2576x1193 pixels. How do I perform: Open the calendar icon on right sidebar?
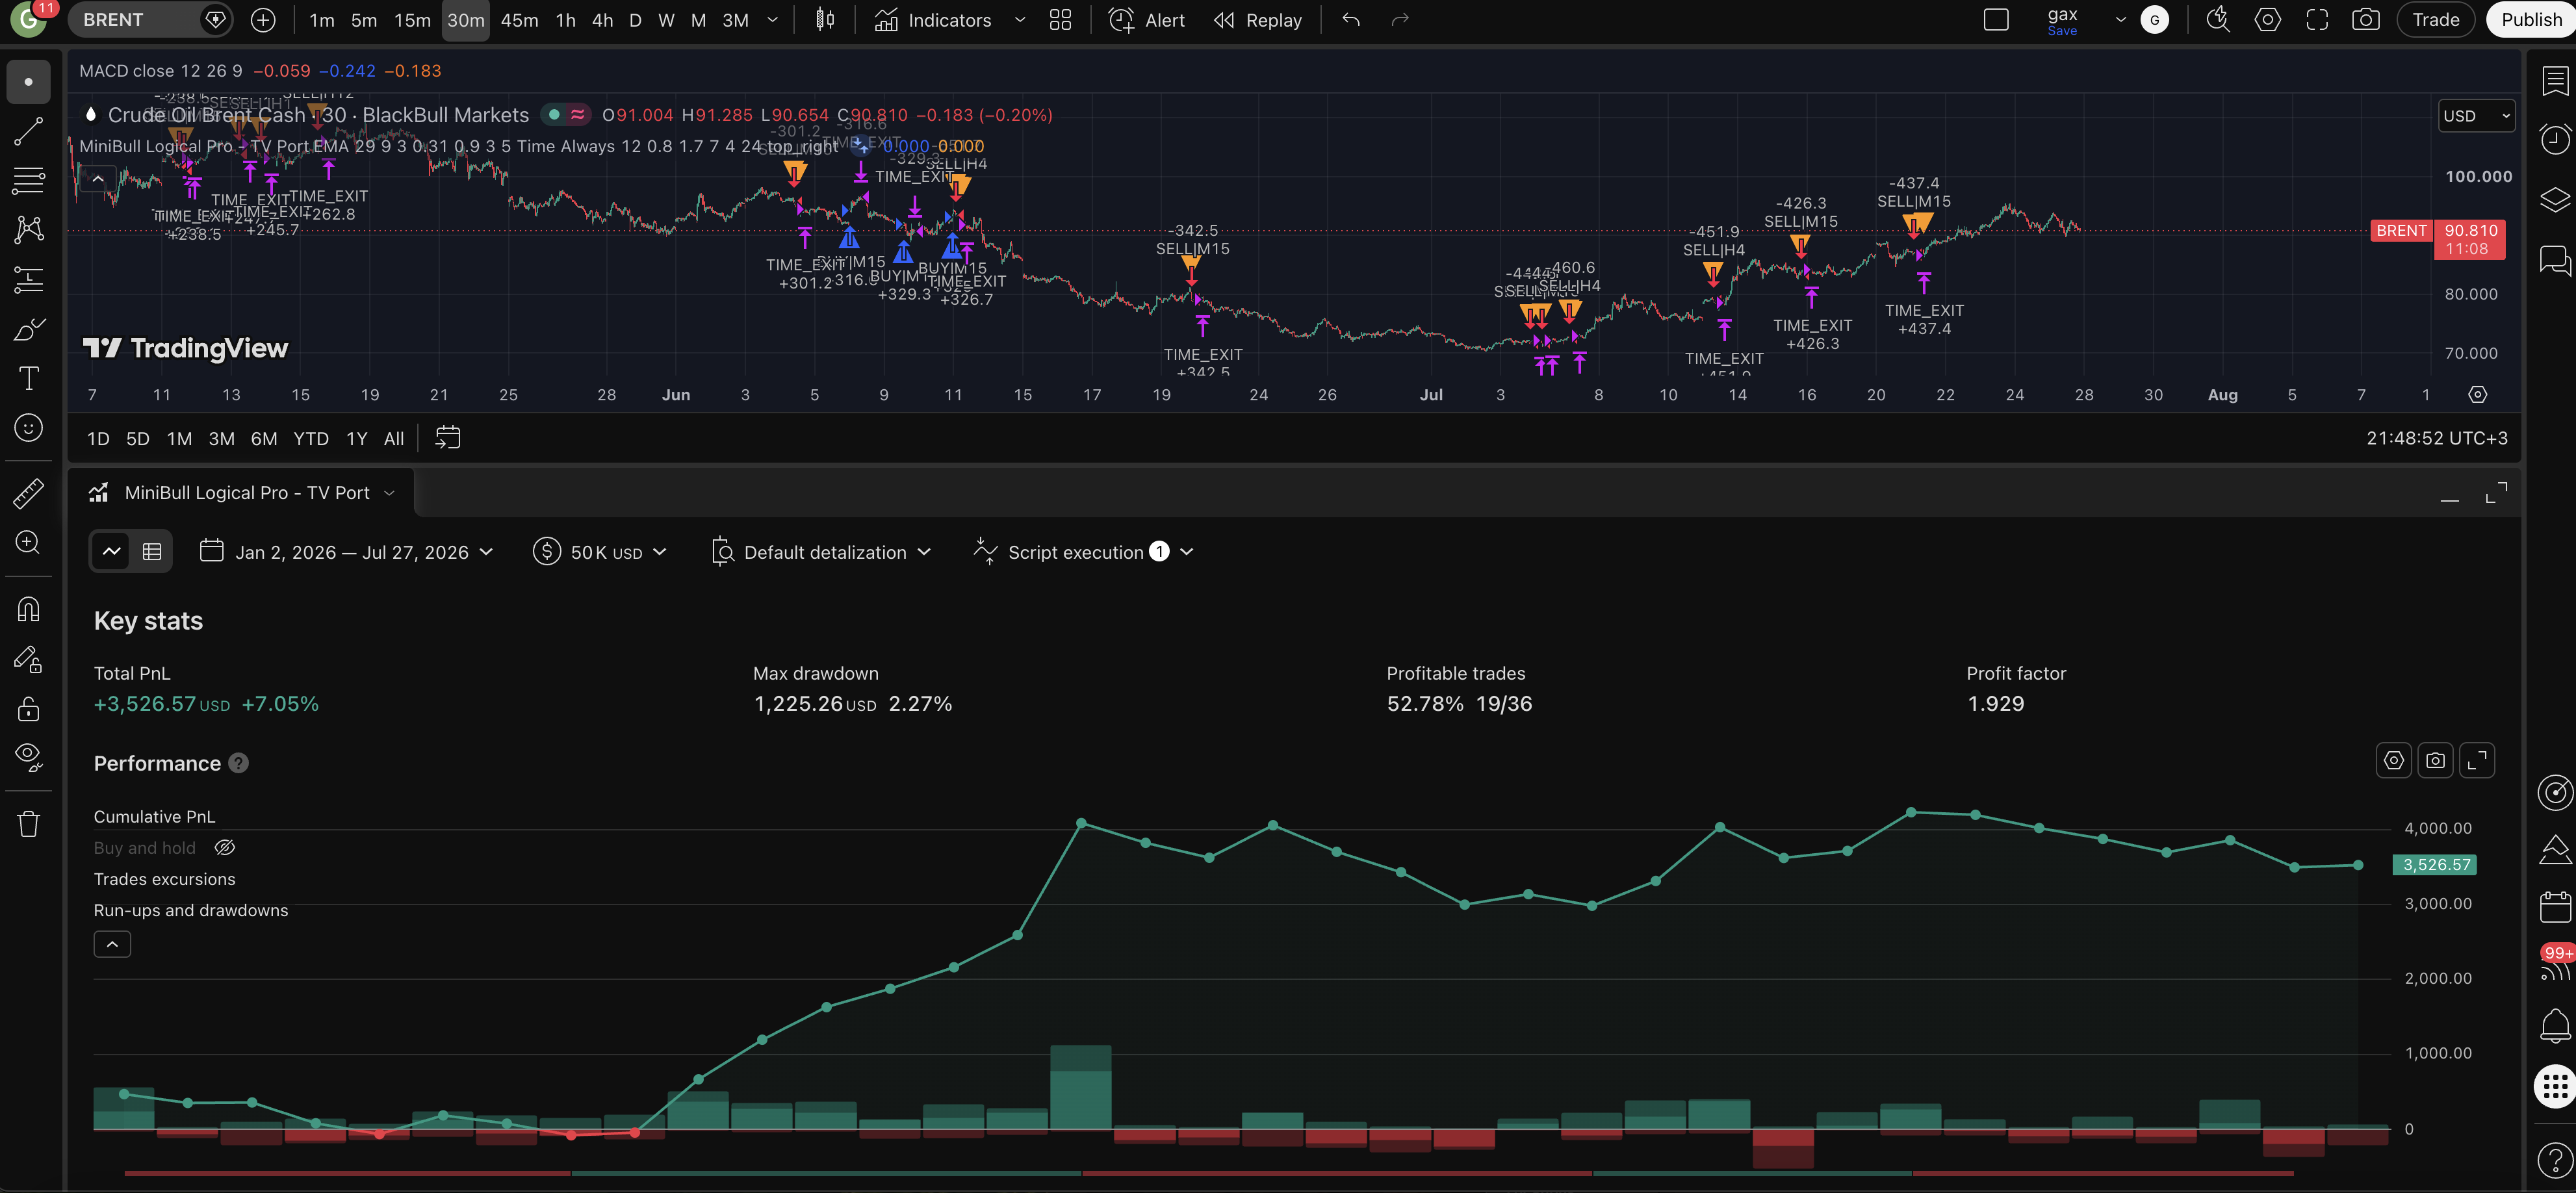click(x=2554, y=907)
